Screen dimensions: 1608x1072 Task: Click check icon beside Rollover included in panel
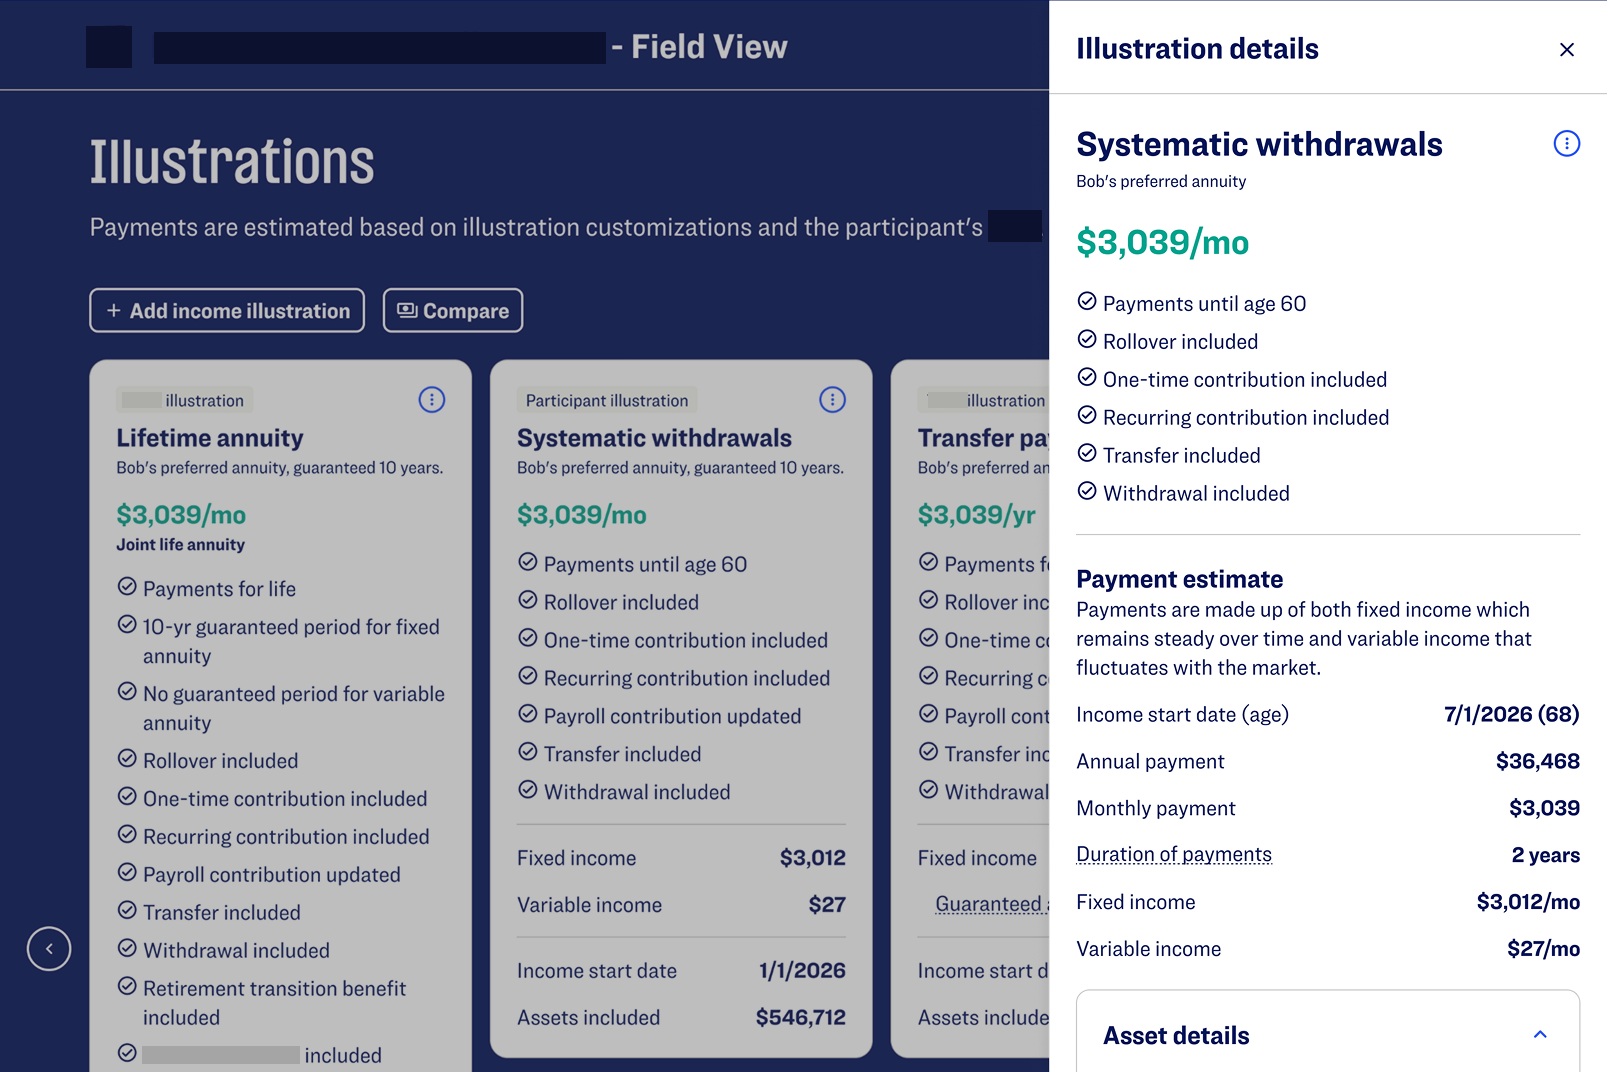pyautogui.click(x=1087, y=339)
